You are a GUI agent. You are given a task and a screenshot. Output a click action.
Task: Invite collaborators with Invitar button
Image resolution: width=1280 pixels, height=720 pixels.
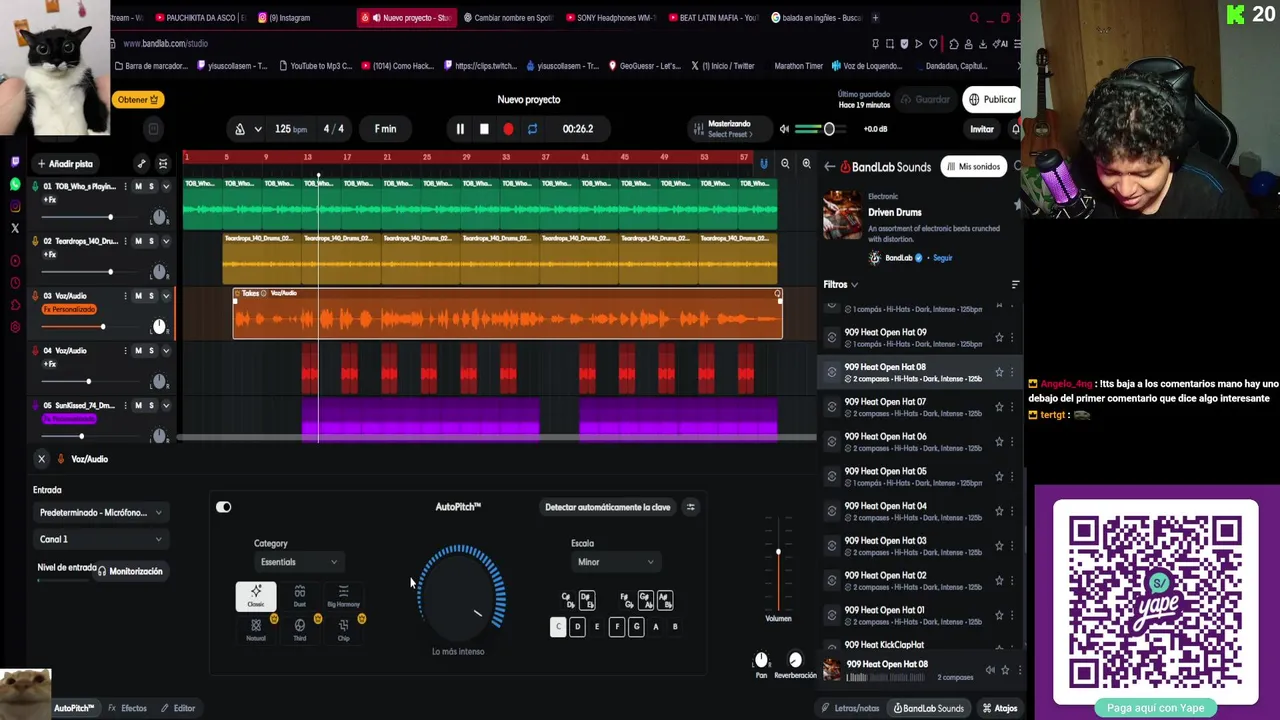coord(982,129)
